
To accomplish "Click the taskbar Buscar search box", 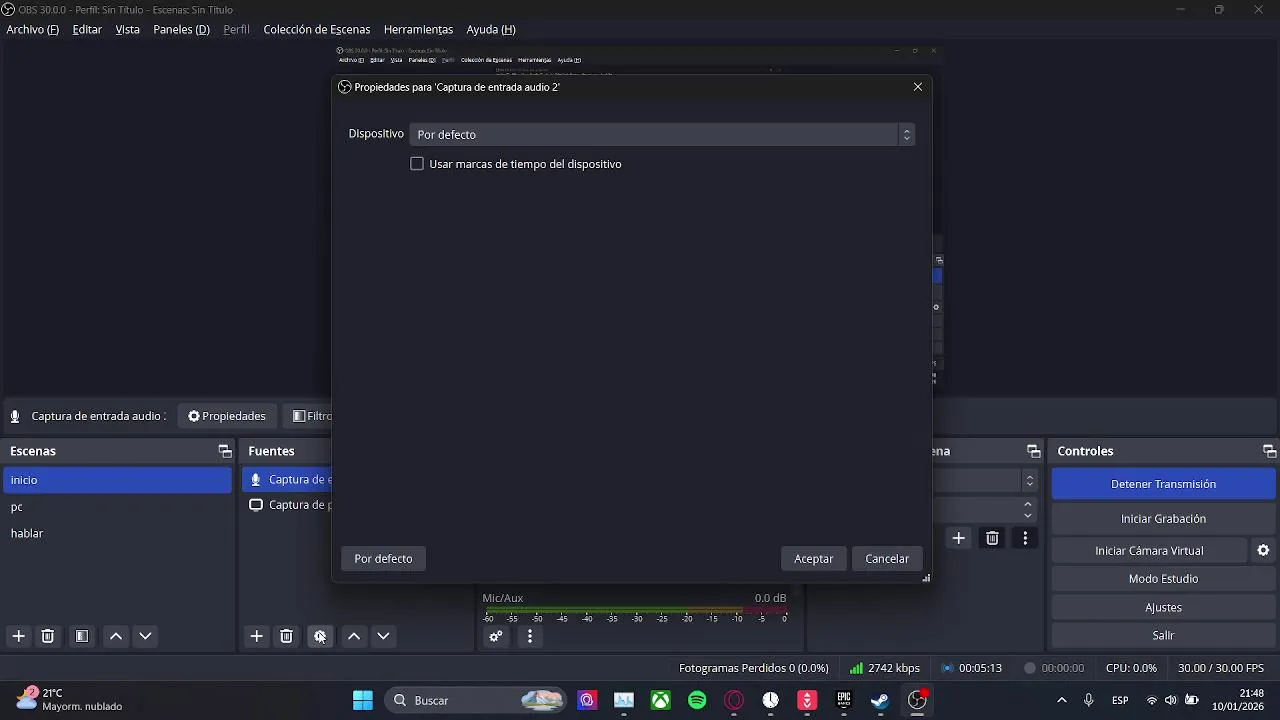I will point(475,700).
